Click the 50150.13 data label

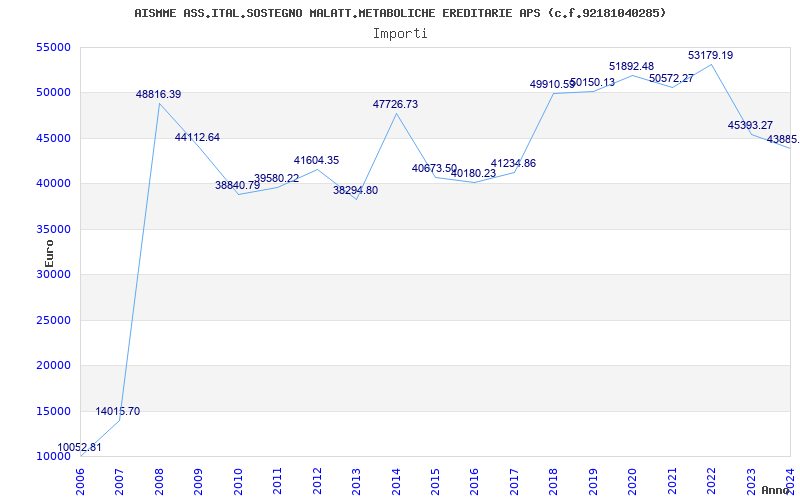[x=592, y=82]
